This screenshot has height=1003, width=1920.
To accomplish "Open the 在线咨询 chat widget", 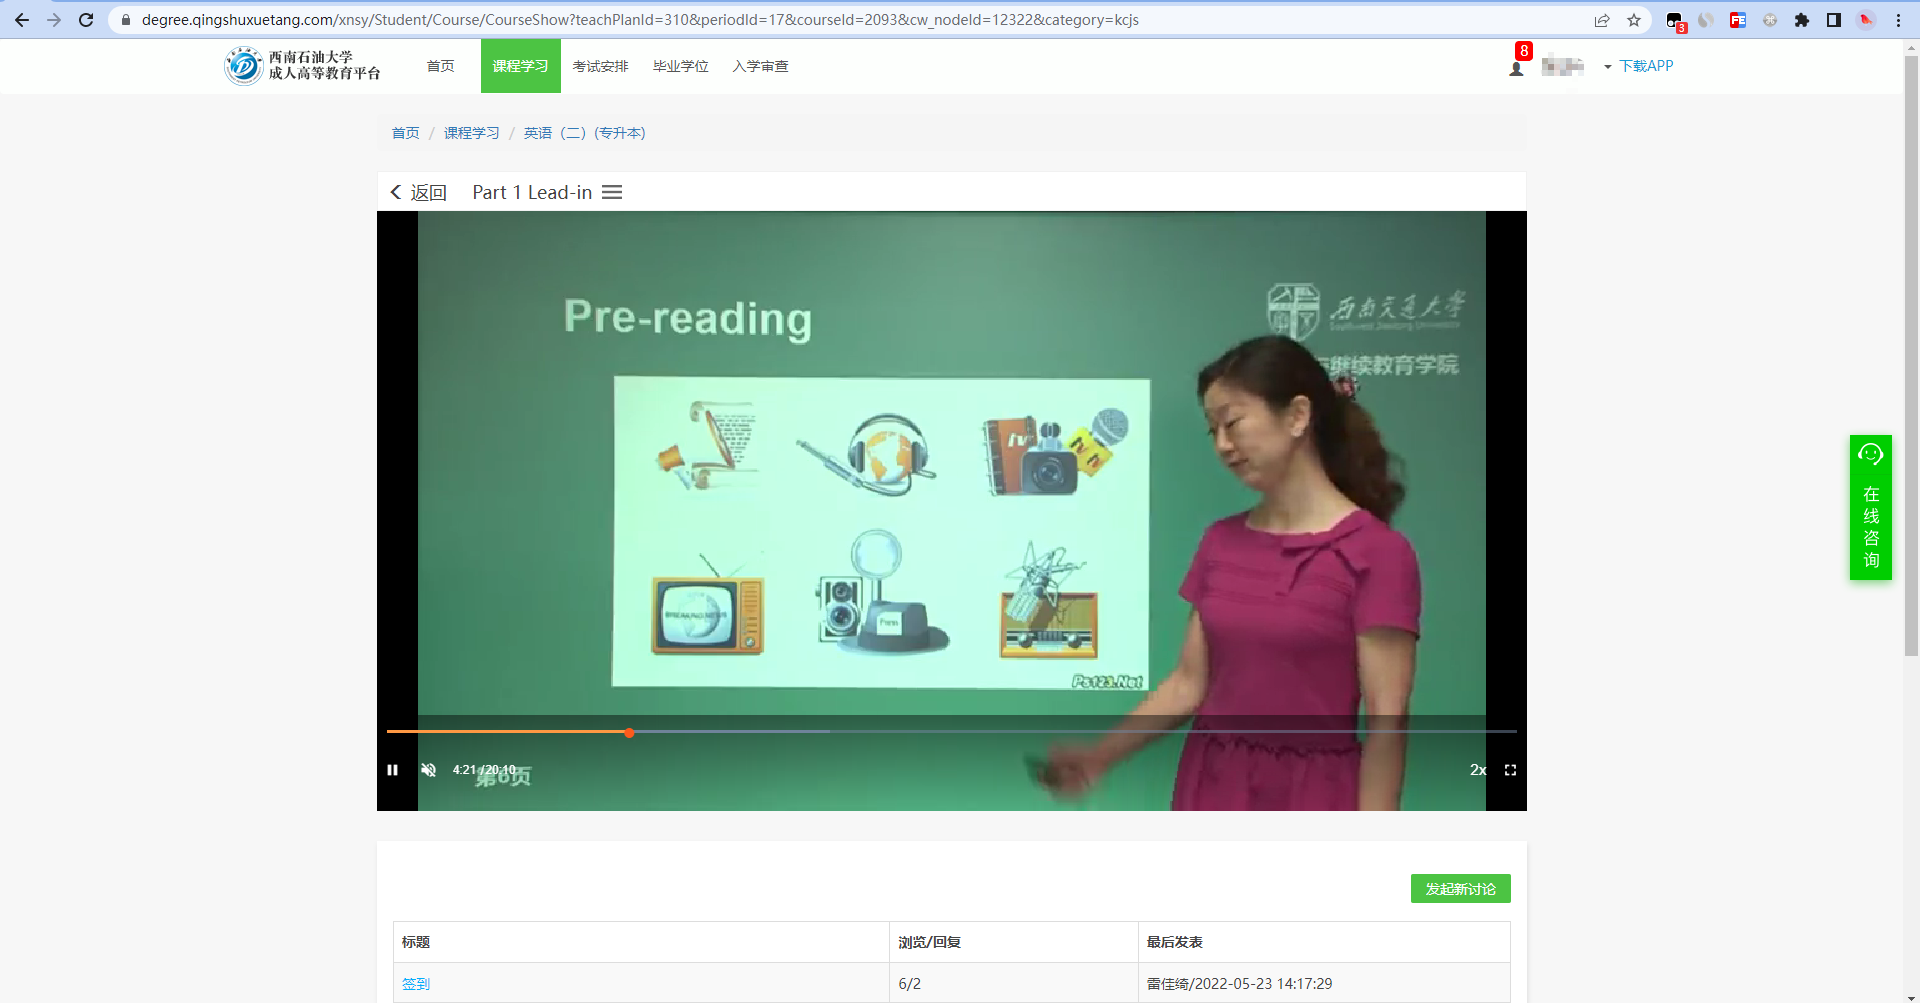I will coord(1871,508).
